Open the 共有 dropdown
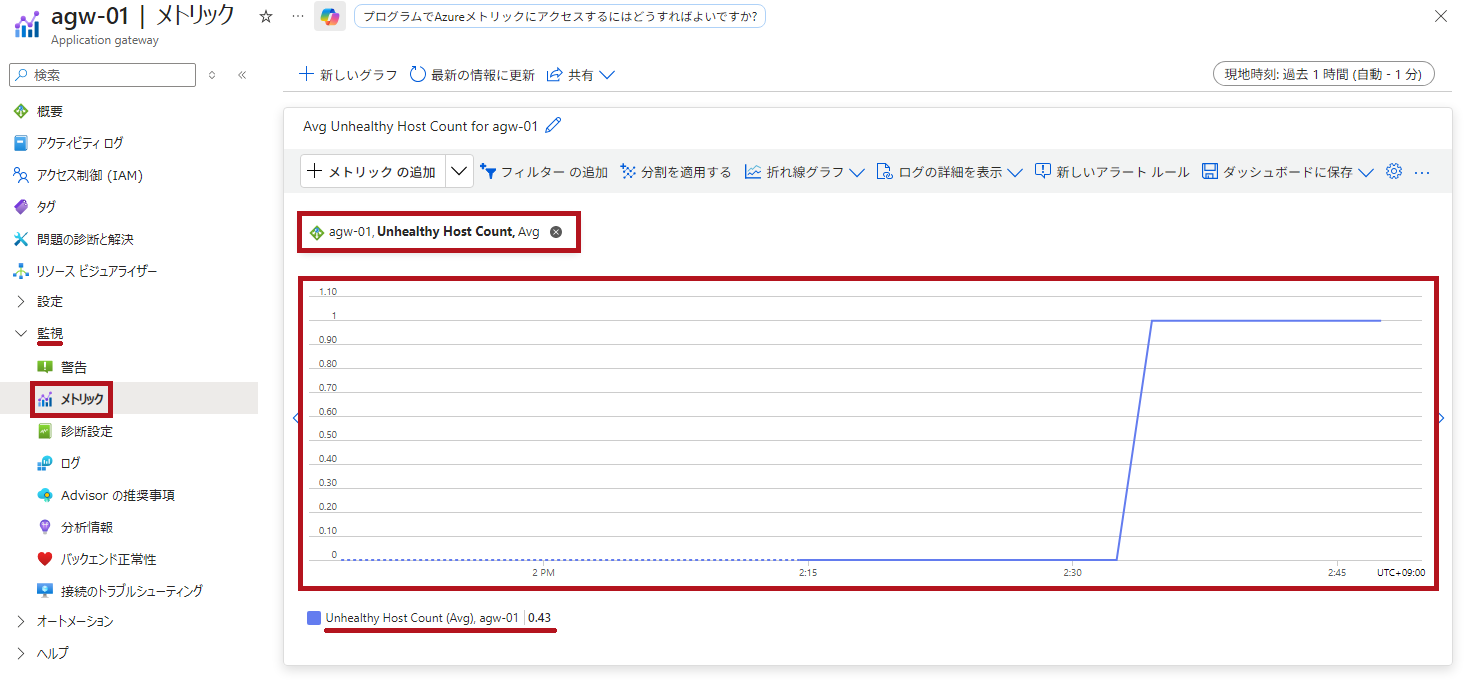 [x=580, y=75]
